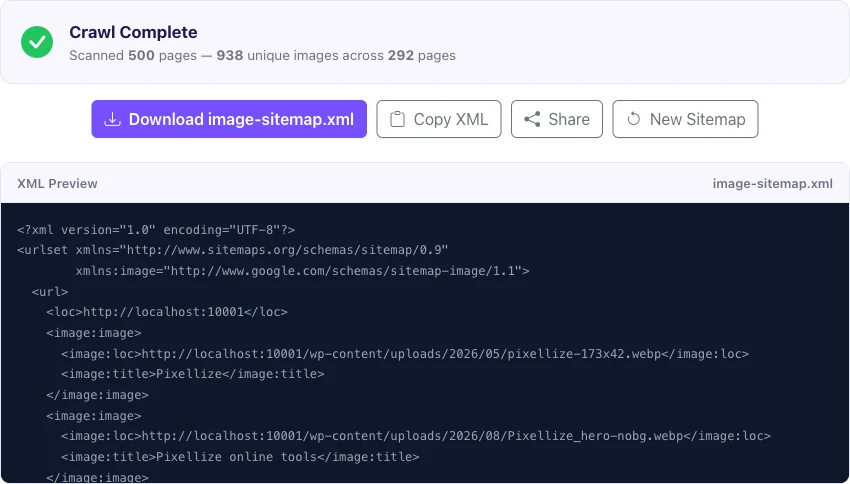The image size is (850, 484).
Task: Click the opening <url> tag line
Action: coord(50,292)
